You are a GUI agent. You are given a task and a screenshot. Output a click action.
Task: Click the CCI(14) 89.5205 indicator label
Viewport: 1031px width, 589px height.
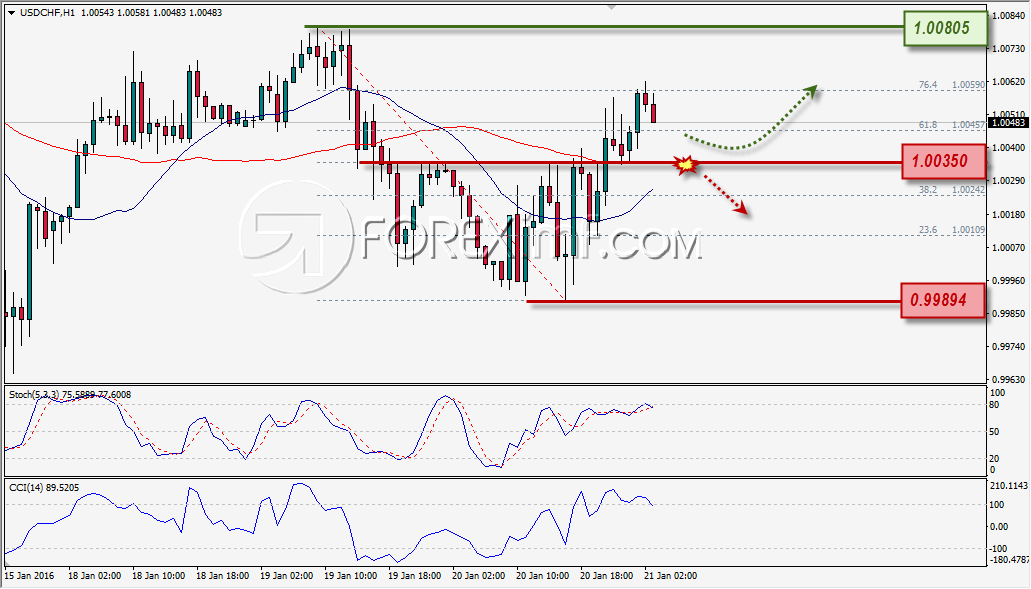coord(44,487)
